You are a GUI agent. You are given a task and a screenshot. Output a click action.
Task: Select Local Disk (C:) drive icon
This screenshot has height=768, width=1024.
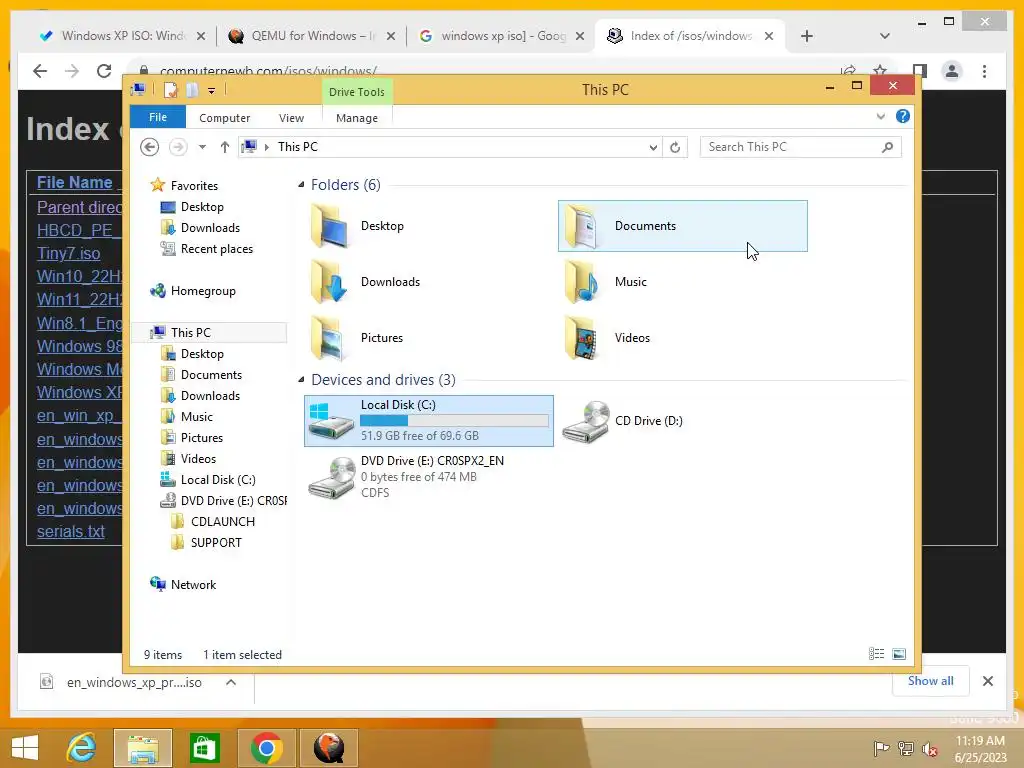click(331, 421)
